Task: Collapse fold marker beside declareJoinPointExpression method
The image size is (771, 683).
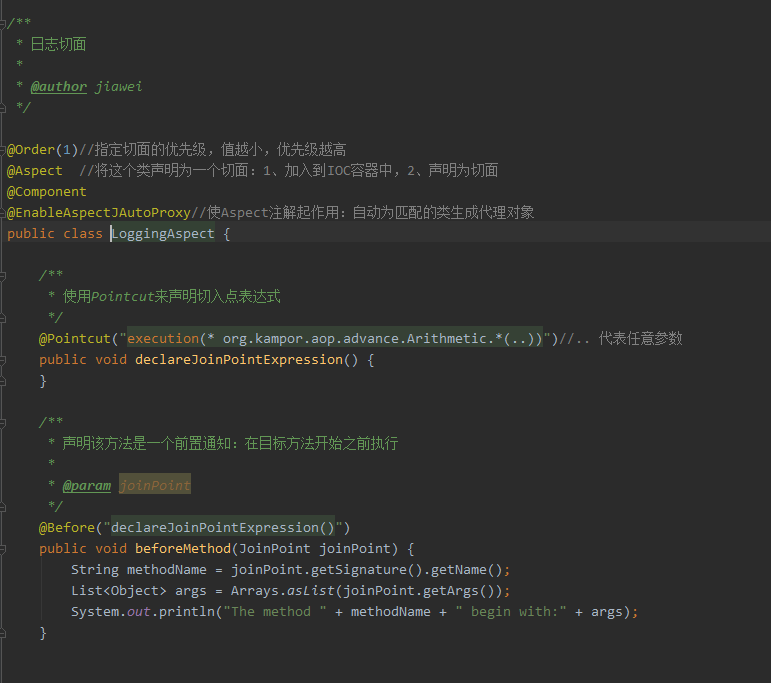Action: (x=2, y=360)
